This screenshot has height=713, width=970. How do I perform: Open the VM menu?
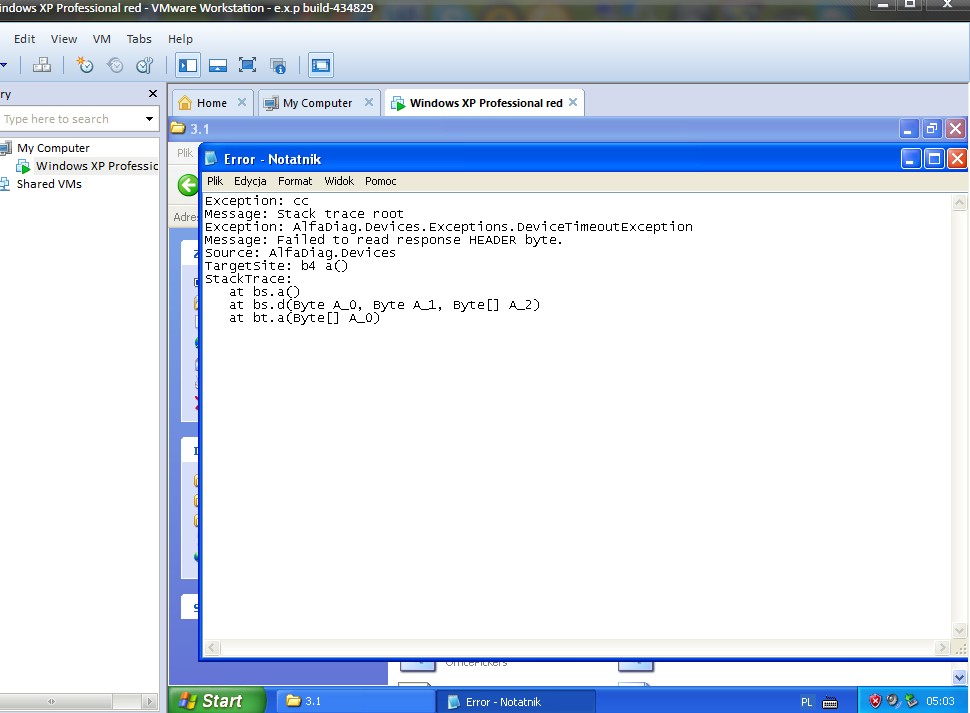point(101,39)
